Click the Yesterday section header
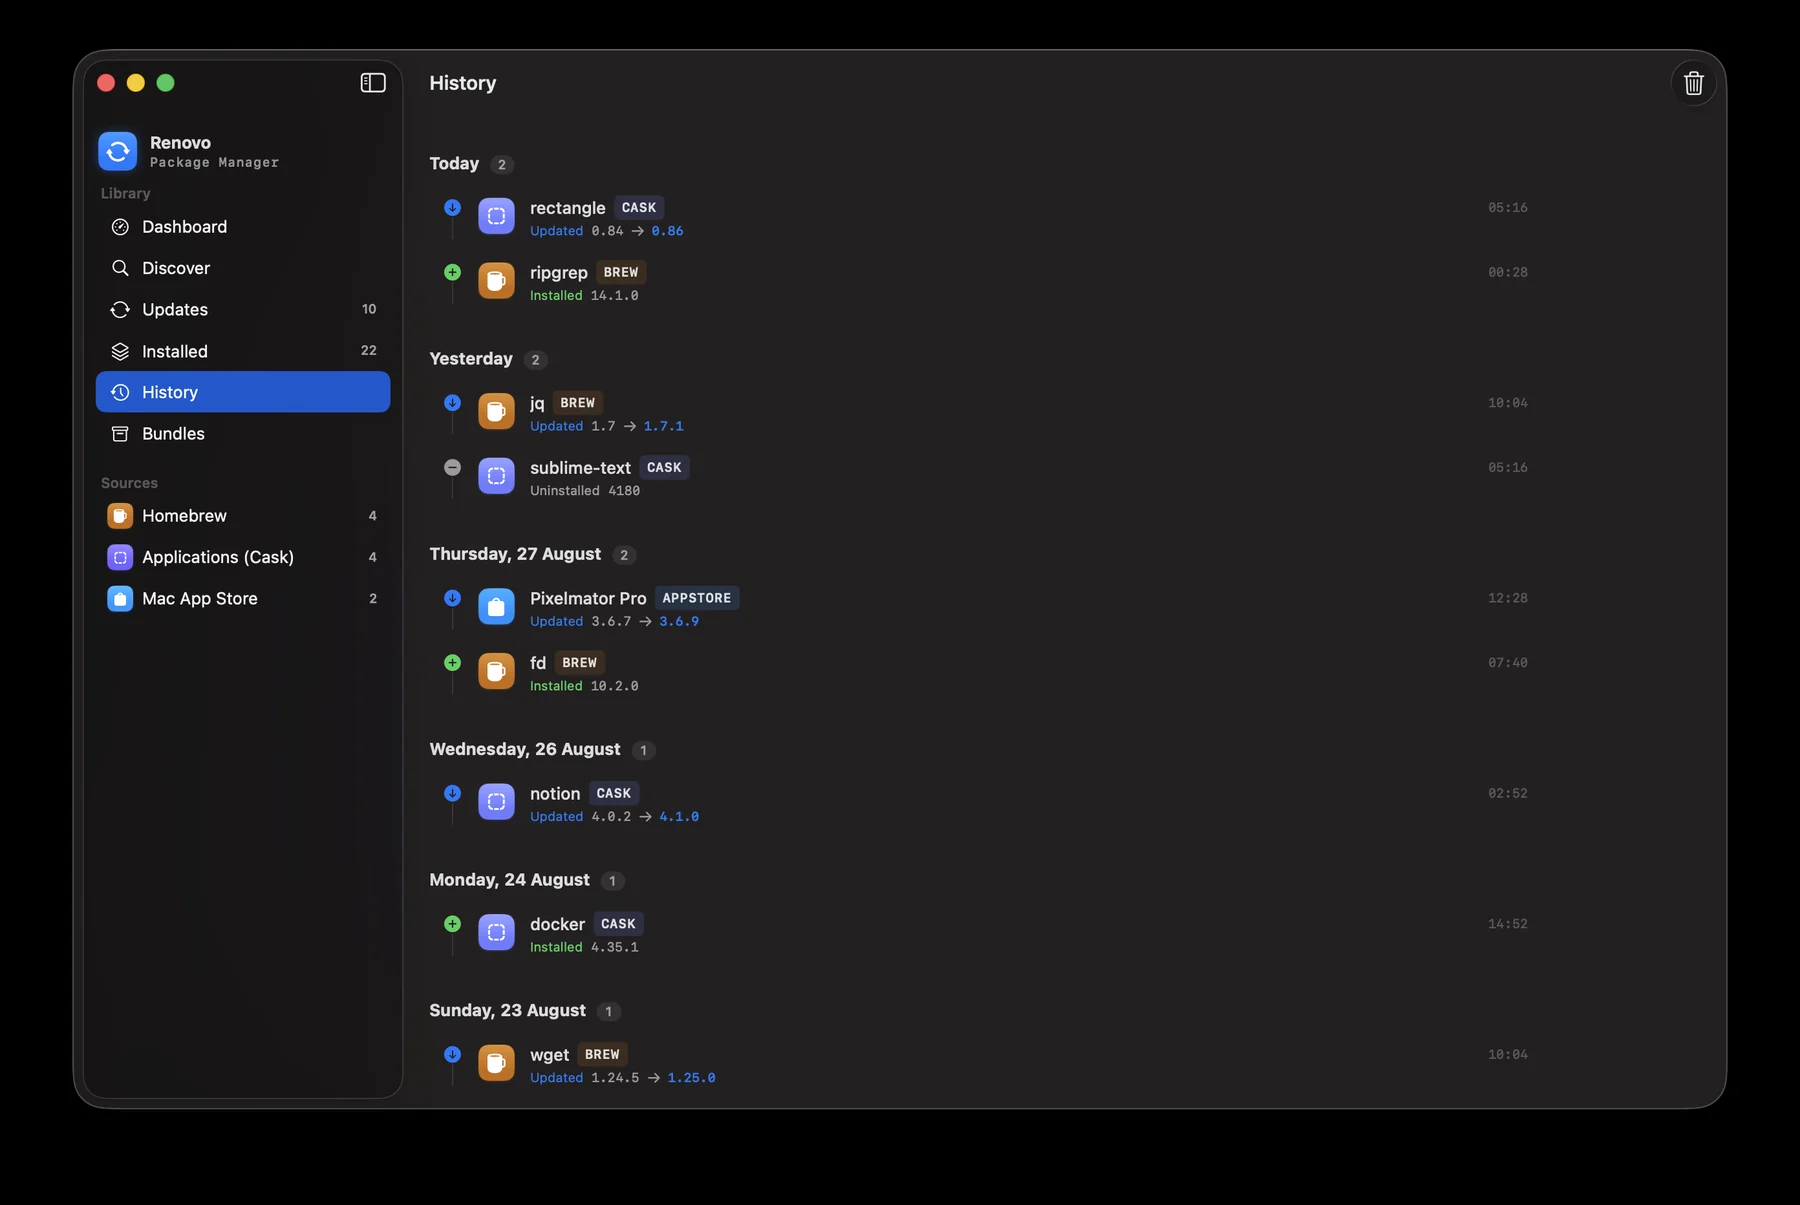The height and width of the screenshot is (1205, 1800). coord(471,359)
